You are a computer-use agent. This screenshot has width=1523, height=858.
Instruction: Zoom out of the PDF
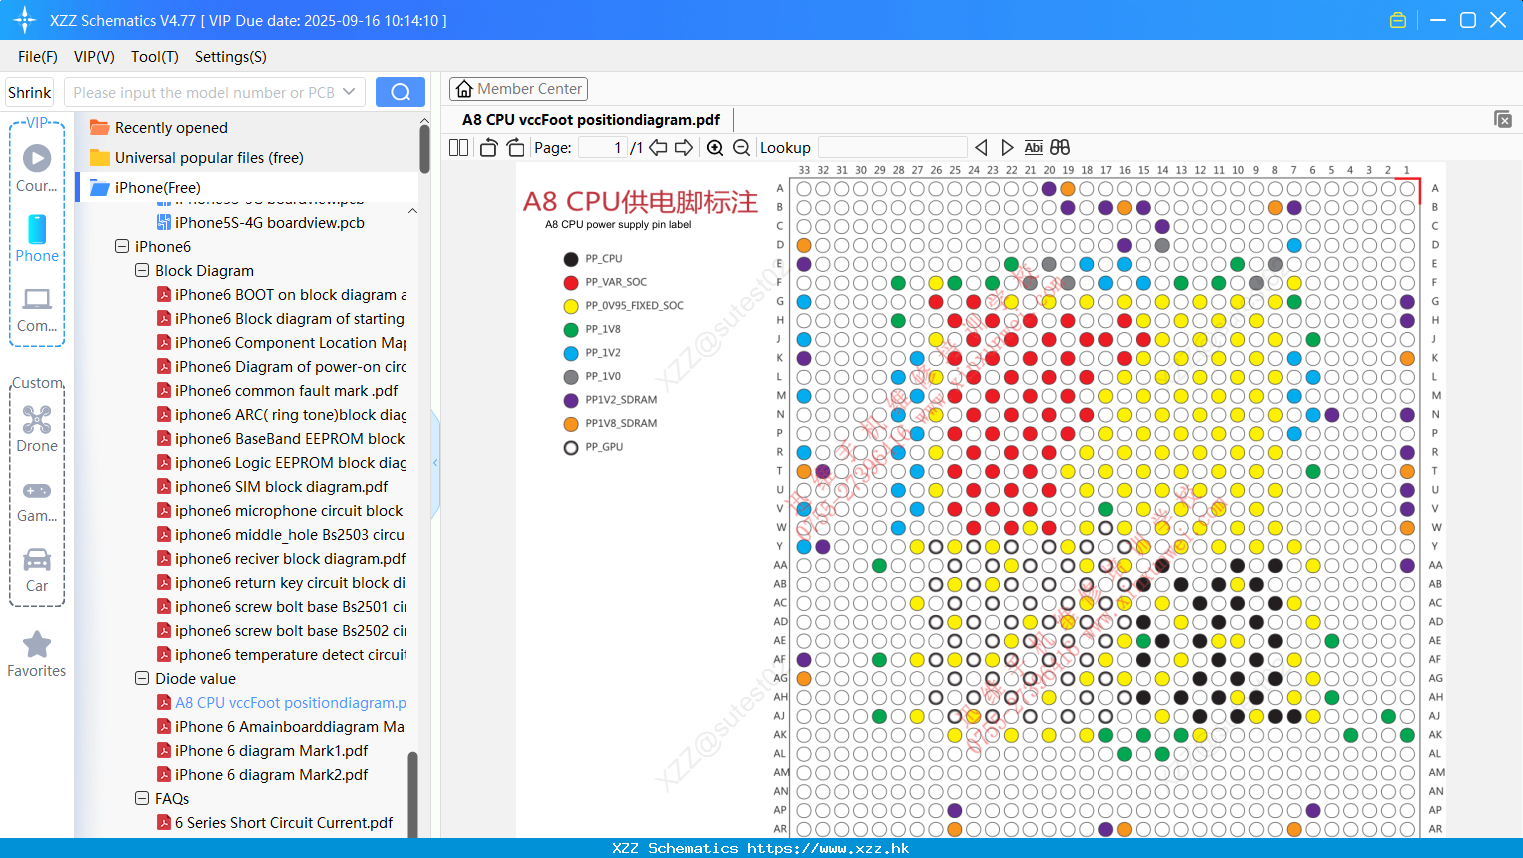(x=741, y=148)
